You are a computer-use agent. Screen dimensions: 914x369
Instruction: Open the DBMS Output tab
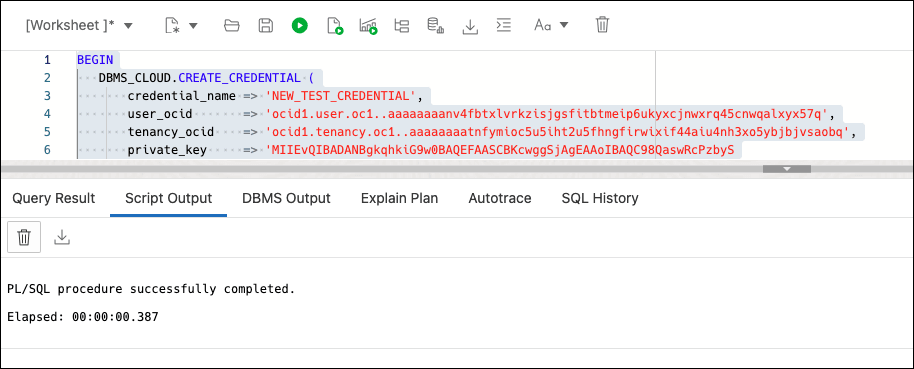(286, 198)
